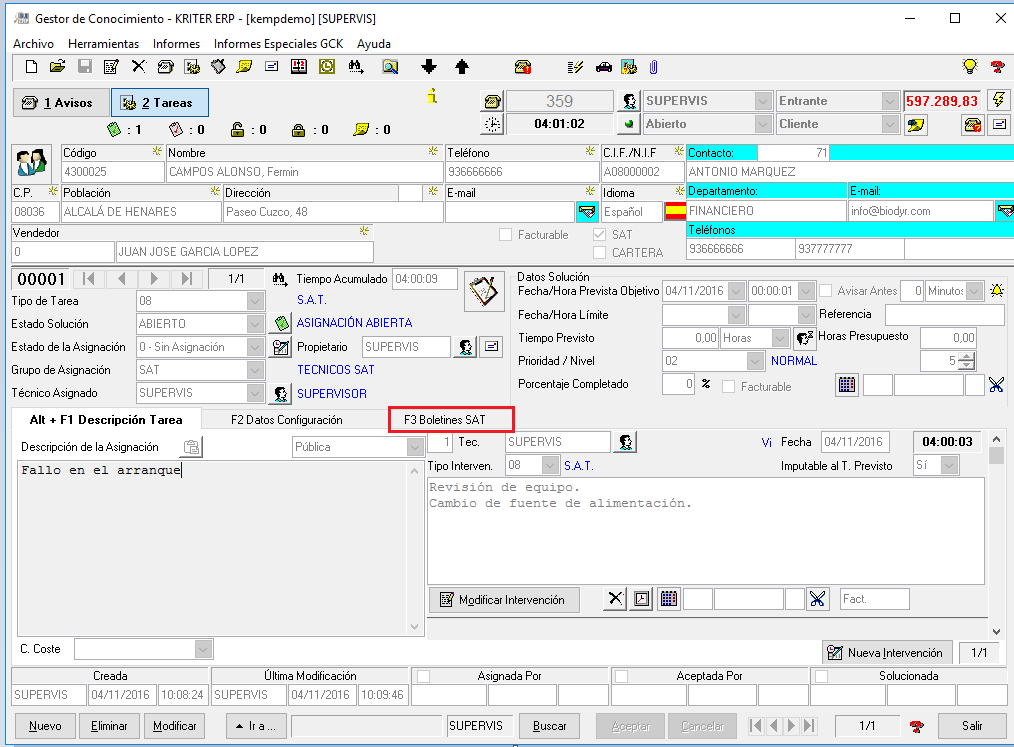This screenshot has width=1014, height=747.
Task: Tick the Asignada Por checkbox
Action: click(x=424, y=677)
